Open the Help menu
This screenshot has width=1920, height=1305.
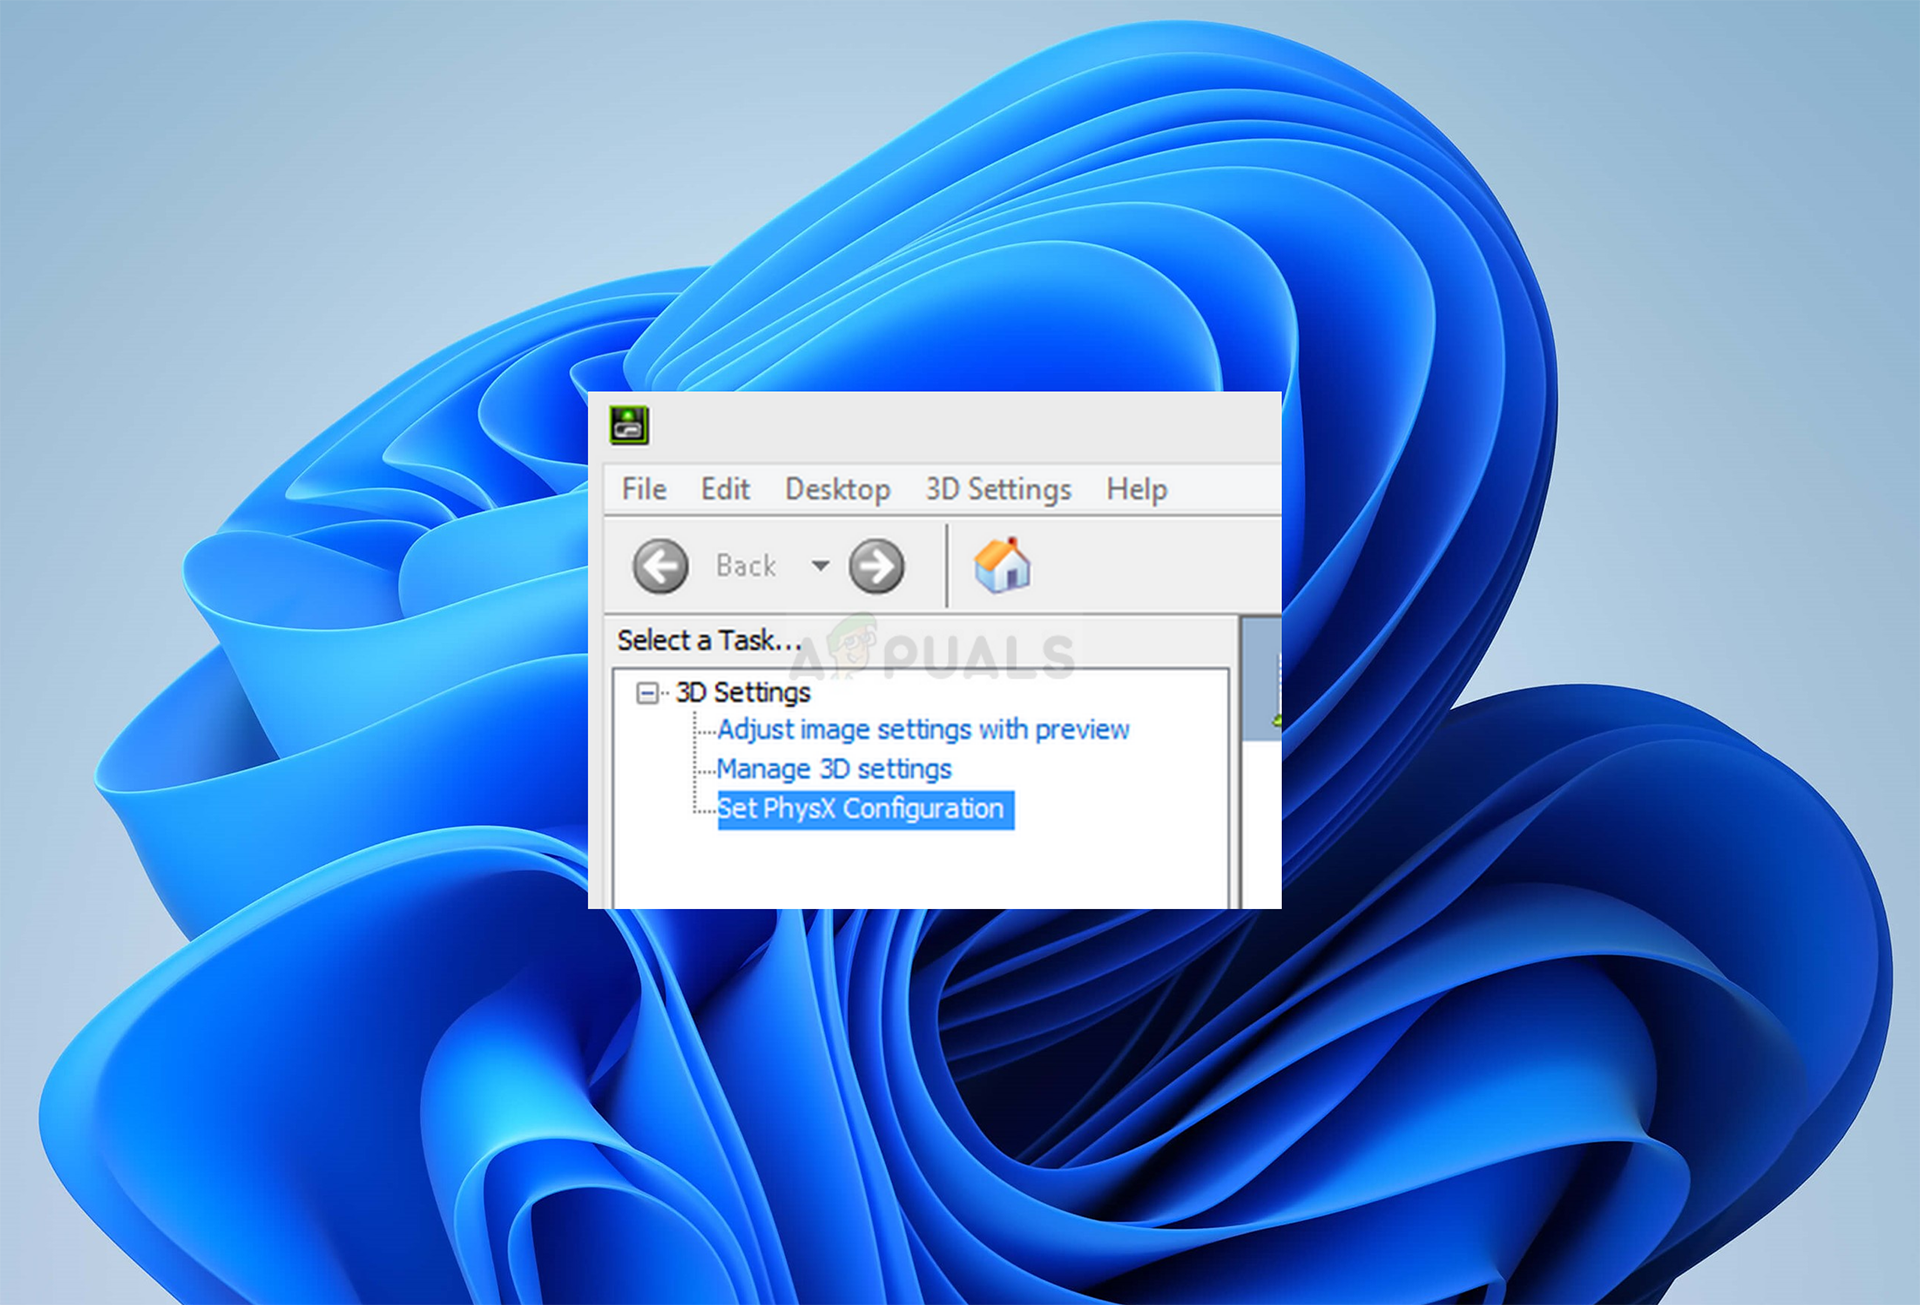(1136, 489)
